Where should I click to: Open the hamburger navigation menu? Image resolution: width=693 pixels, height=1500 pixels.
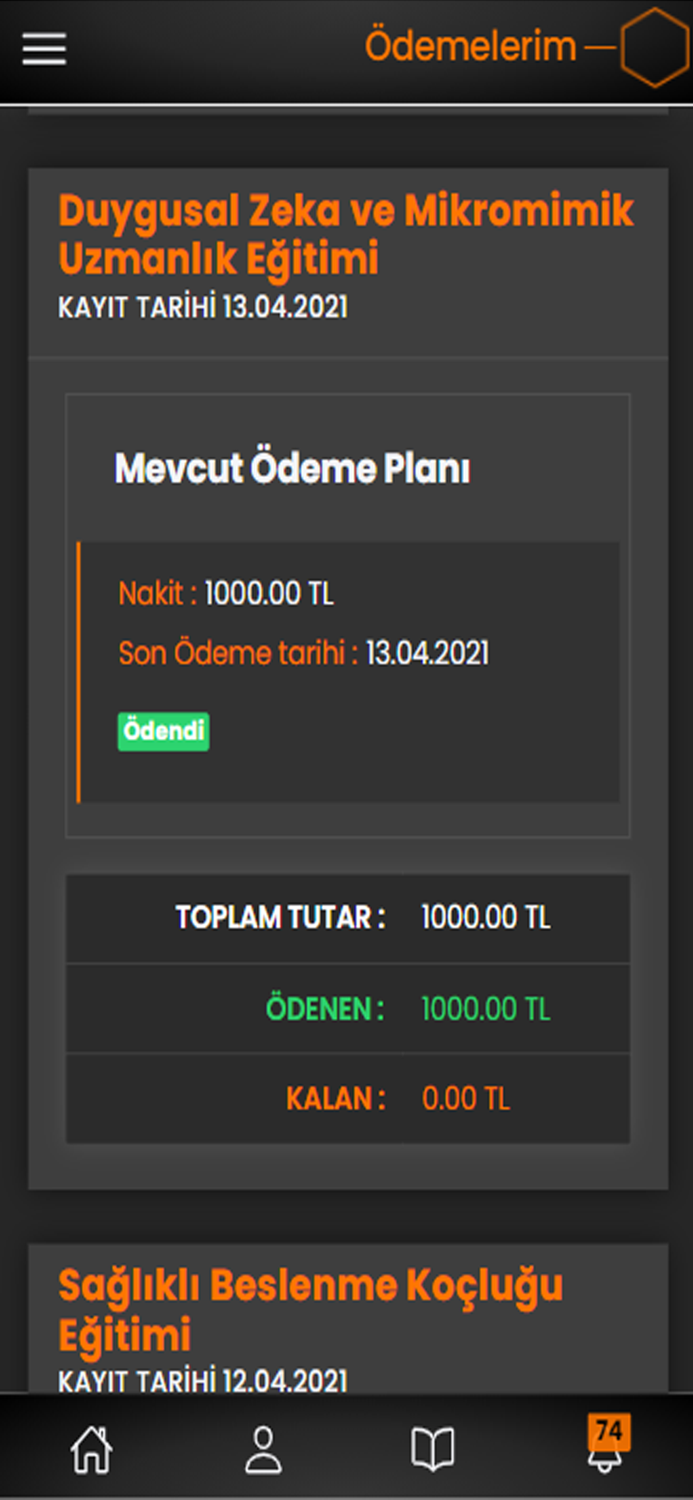43,47
